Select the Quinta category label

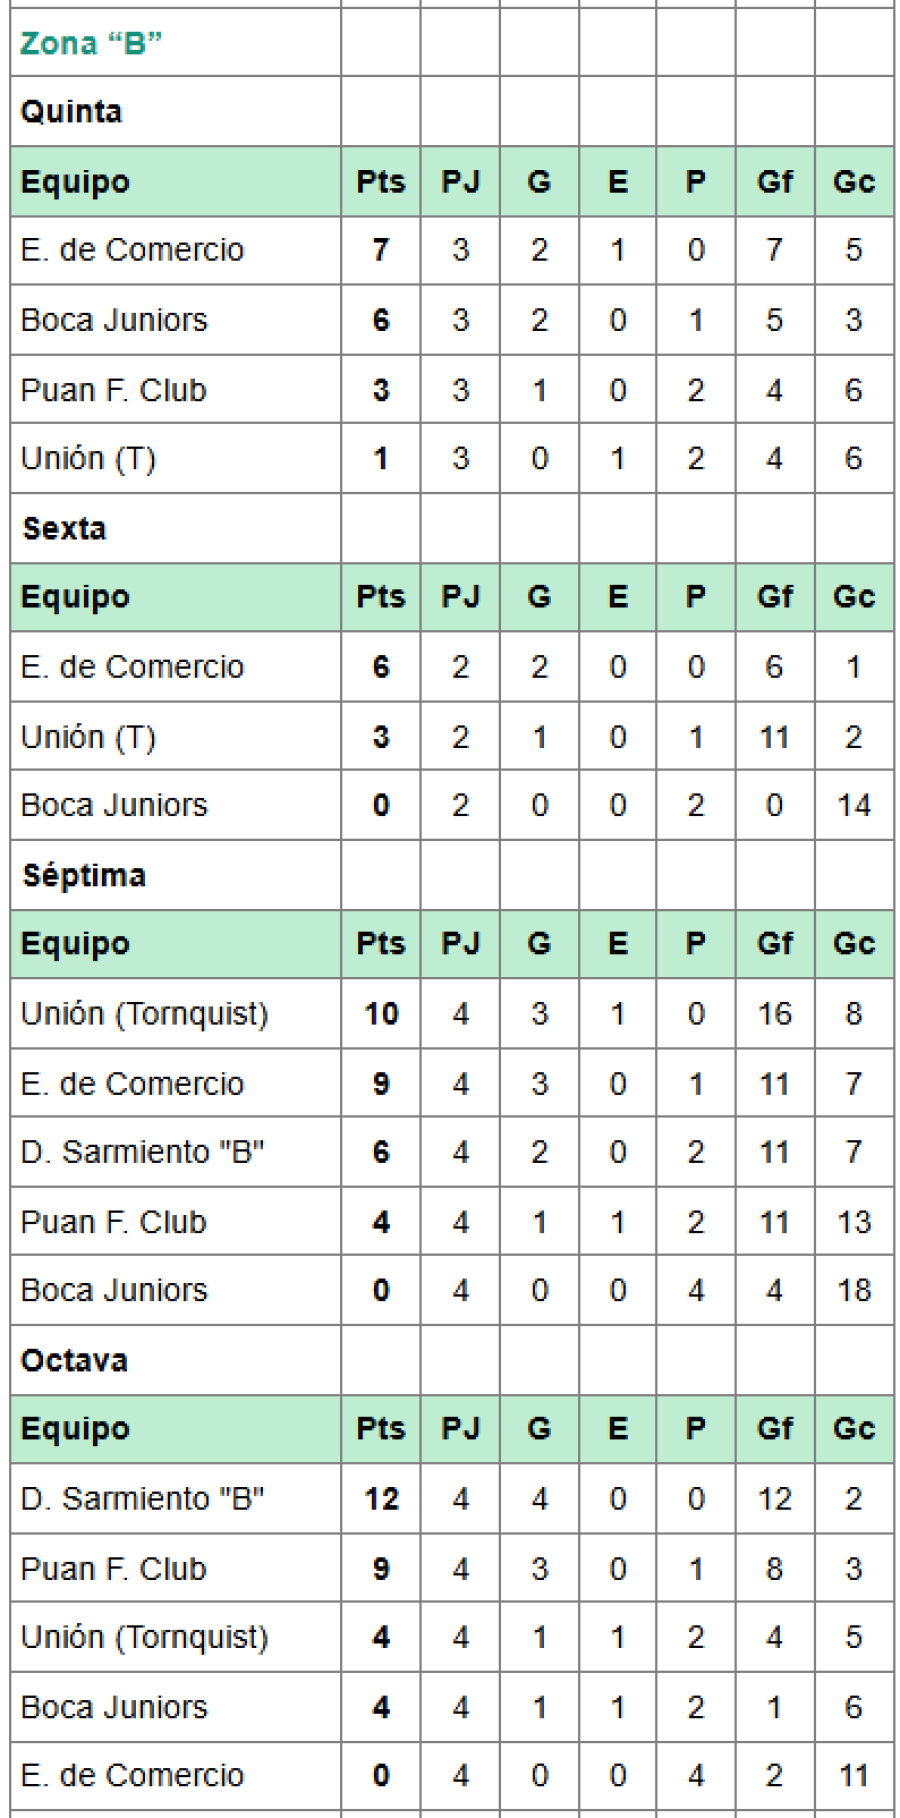(71, 111)
